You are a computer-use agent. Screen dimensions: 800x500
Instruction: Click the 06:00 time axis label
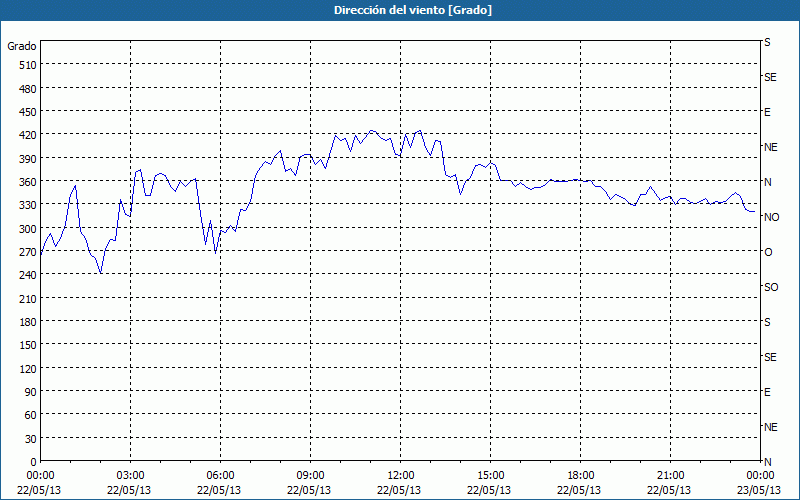(220, 476)
